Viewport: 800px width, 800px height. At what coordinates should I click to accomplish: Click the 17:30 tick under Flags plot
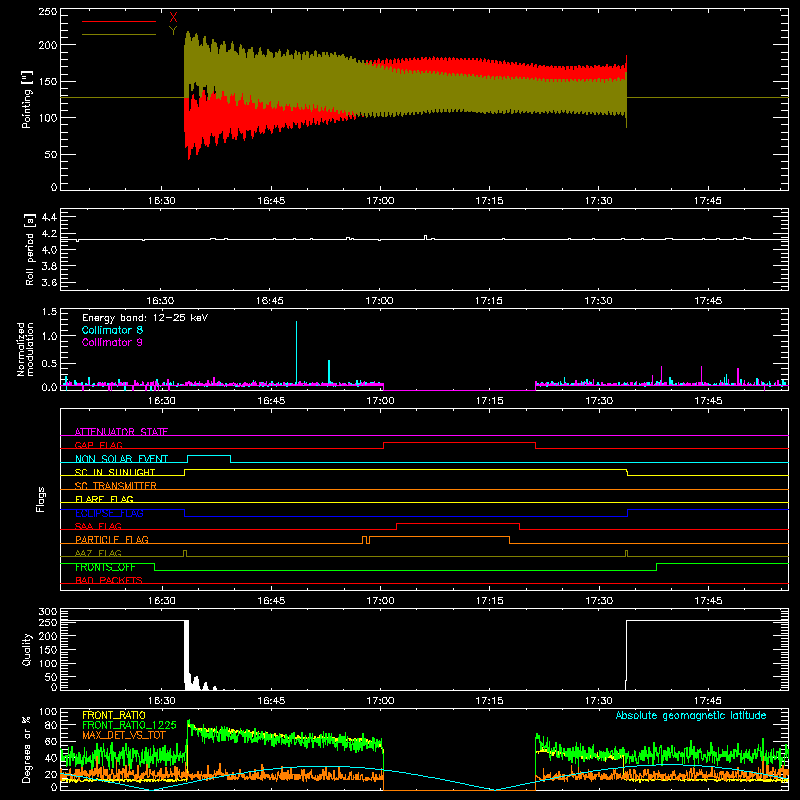(598, 601)
